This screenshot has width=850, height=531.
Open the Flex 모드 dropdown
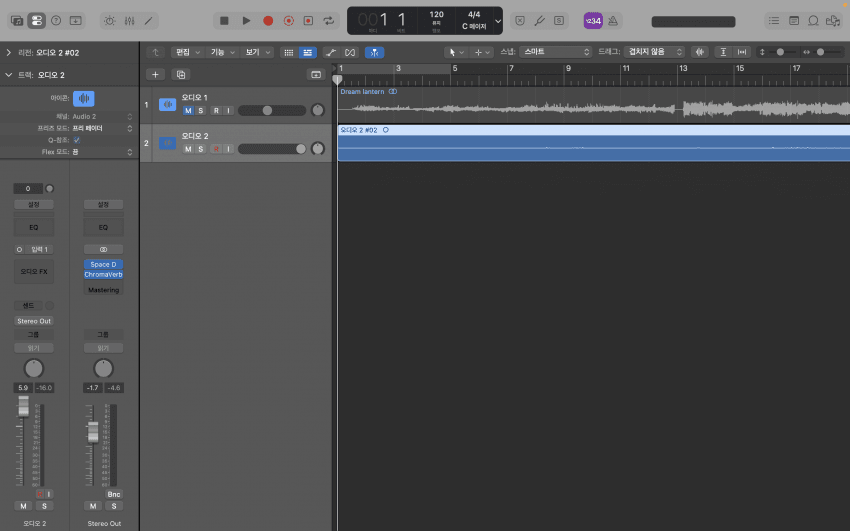pyautogui.click(x=102, y=152)
